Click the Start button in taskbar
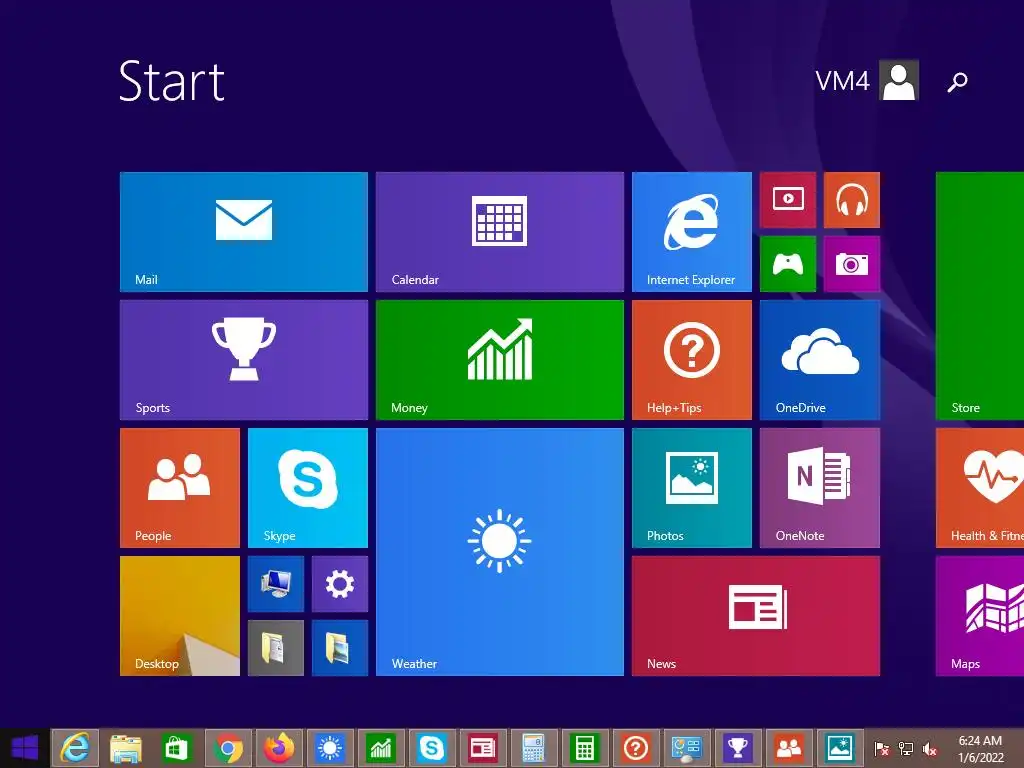The width and height of the screenshot is (1024, 768). tap(25, 748)
